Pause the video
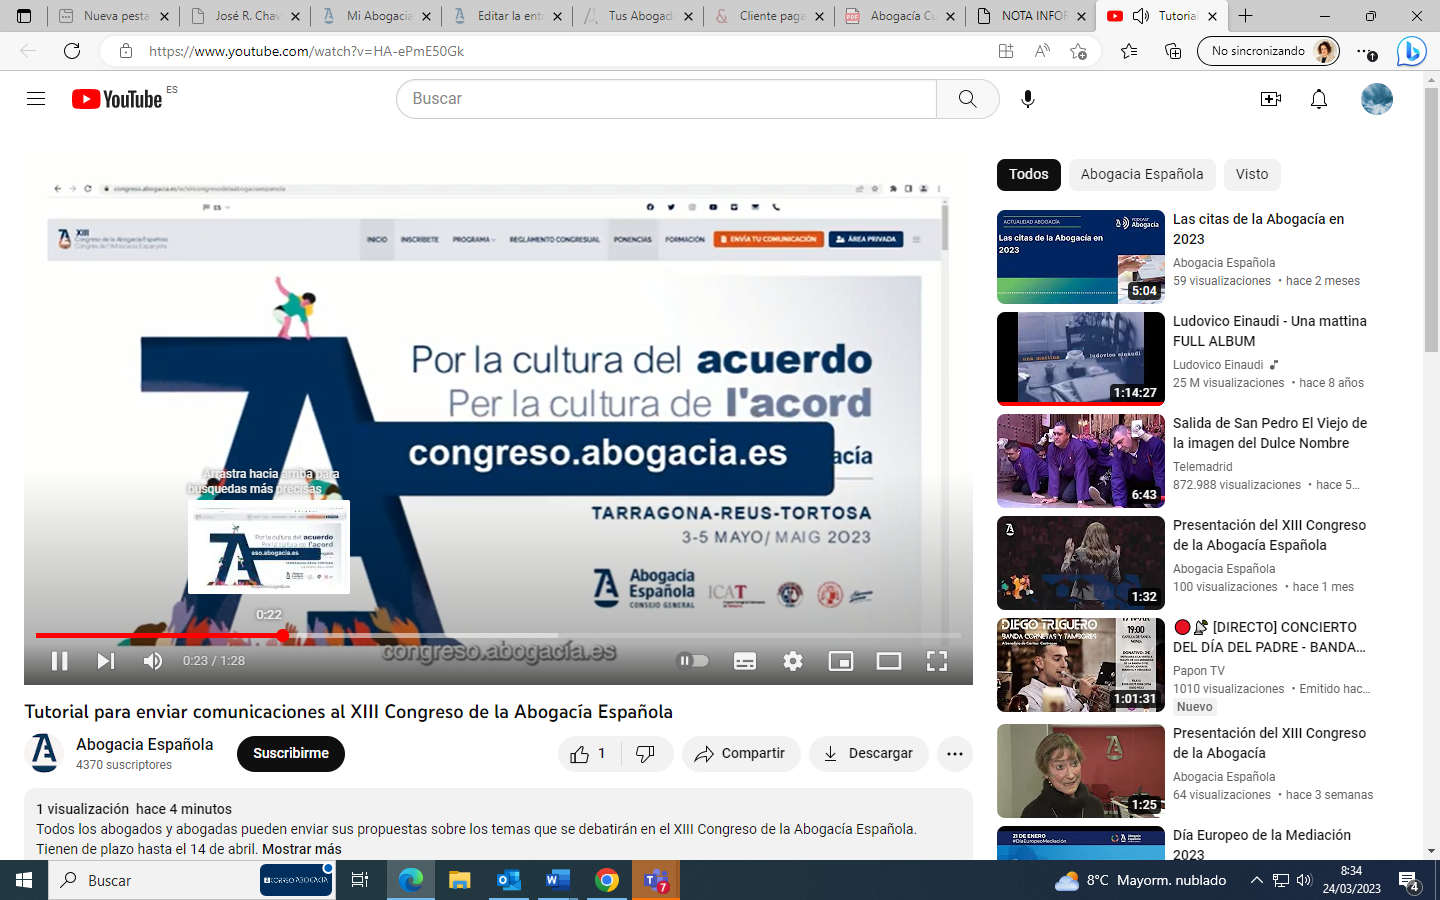 tap(60, 661)
